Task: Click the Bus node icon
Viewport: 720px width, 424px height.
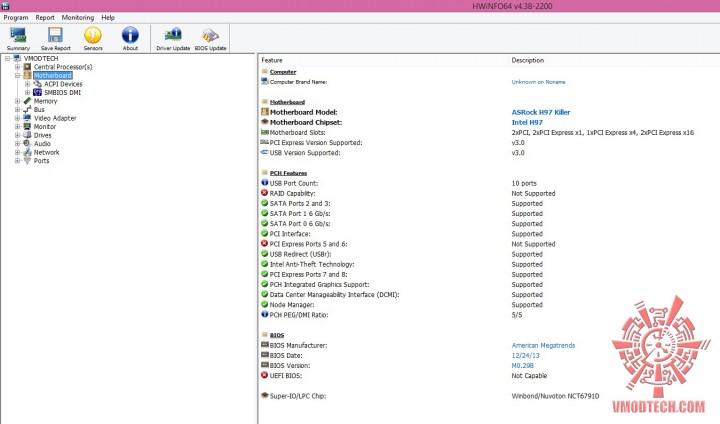Action: click(x=28, y=109)
